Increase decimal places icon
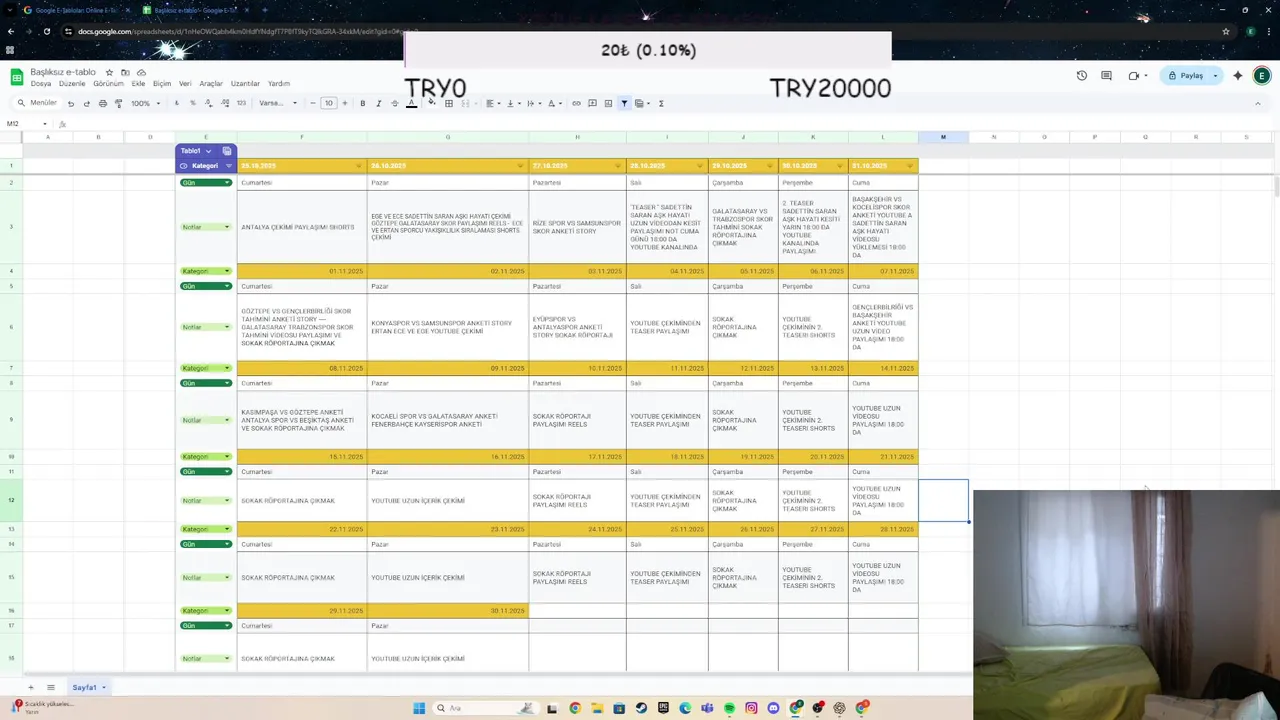 pos(224,103)
